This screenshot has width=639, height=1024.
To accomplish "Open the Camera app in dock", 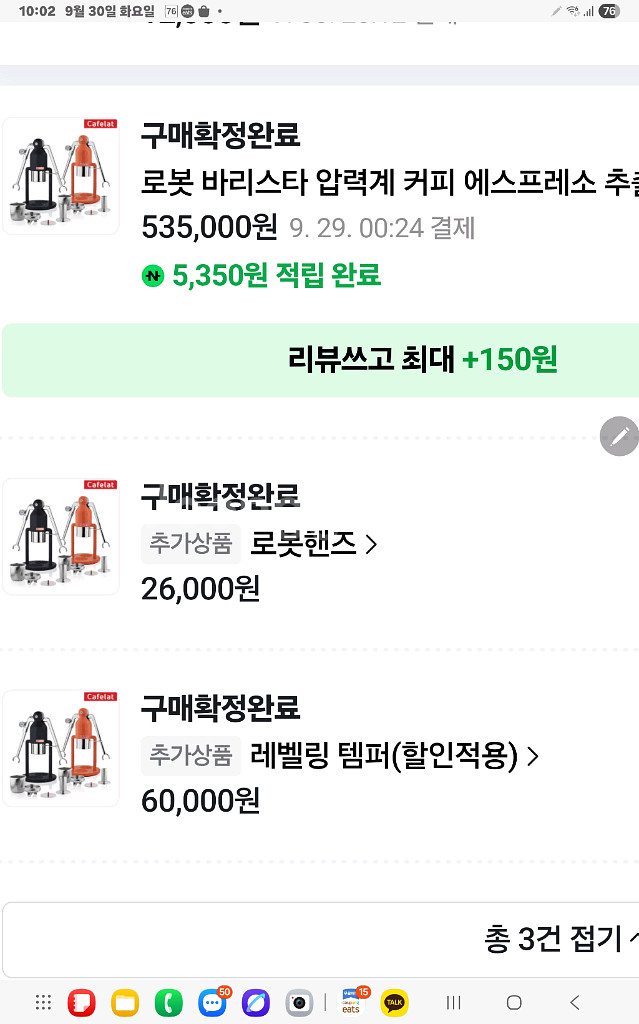I will tap(299, 1002).
